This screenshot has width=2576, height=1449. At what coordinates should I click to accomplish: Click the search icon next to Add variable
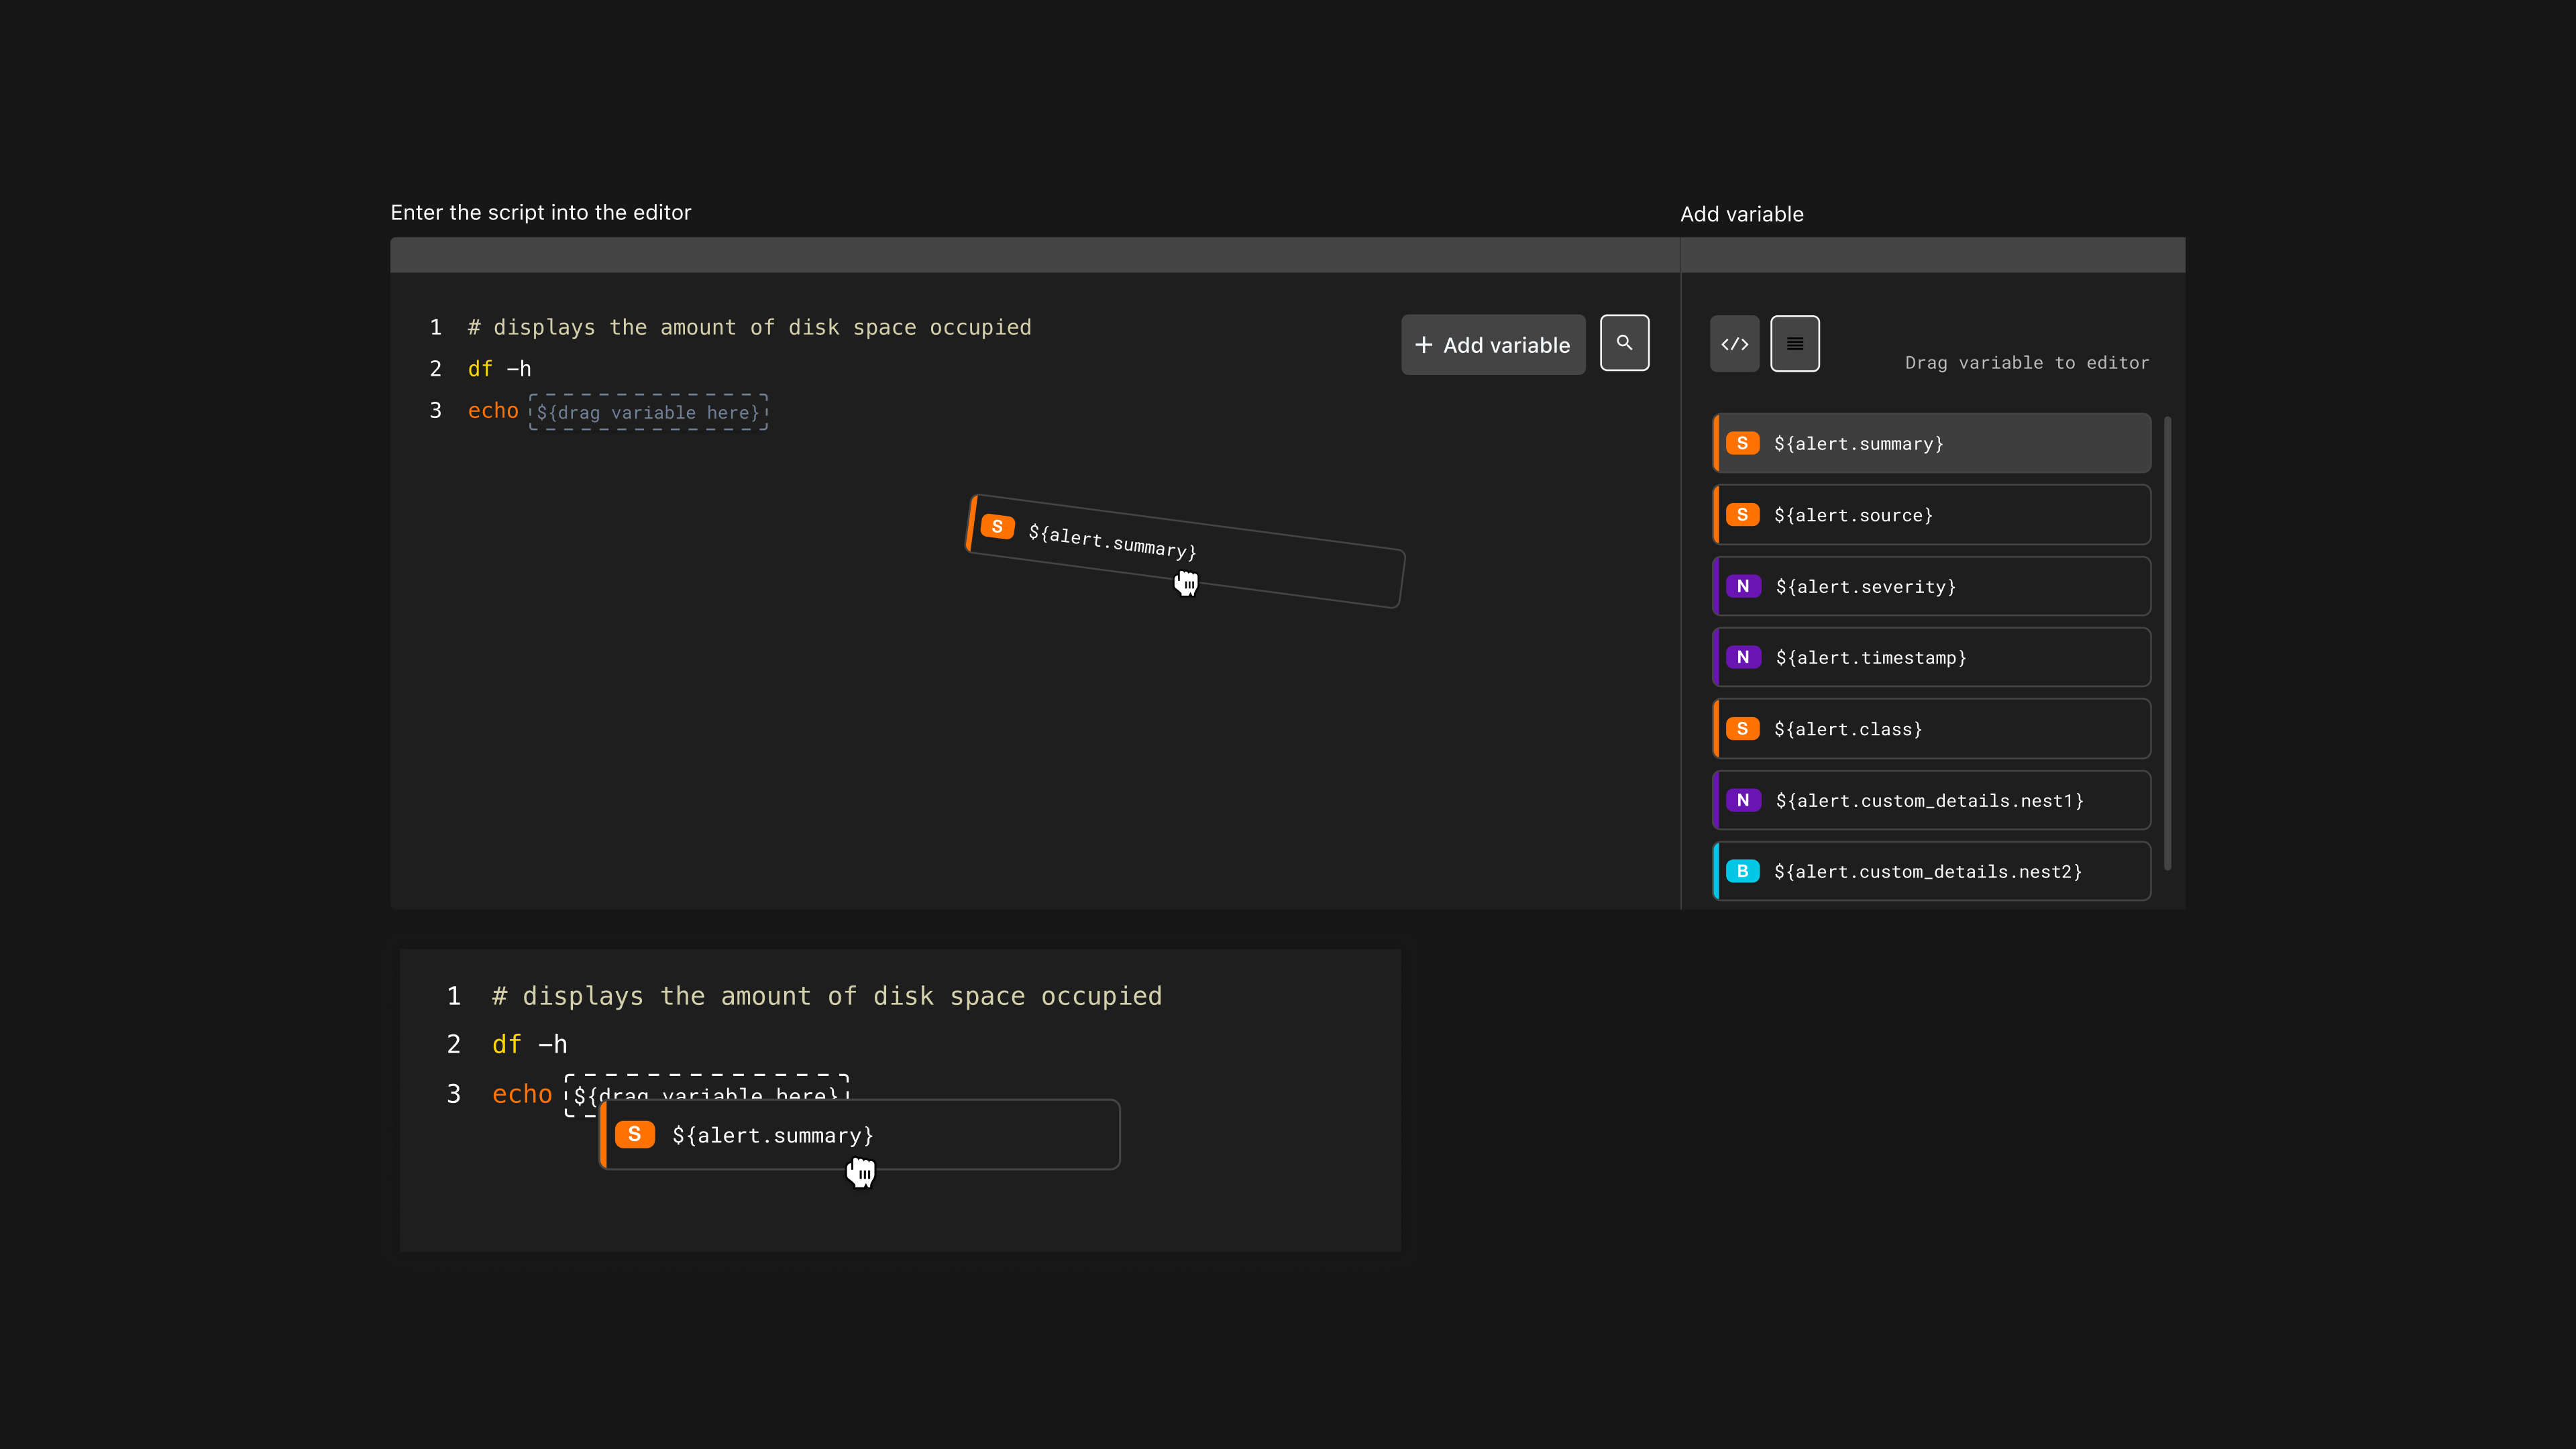click(1624, 343)
